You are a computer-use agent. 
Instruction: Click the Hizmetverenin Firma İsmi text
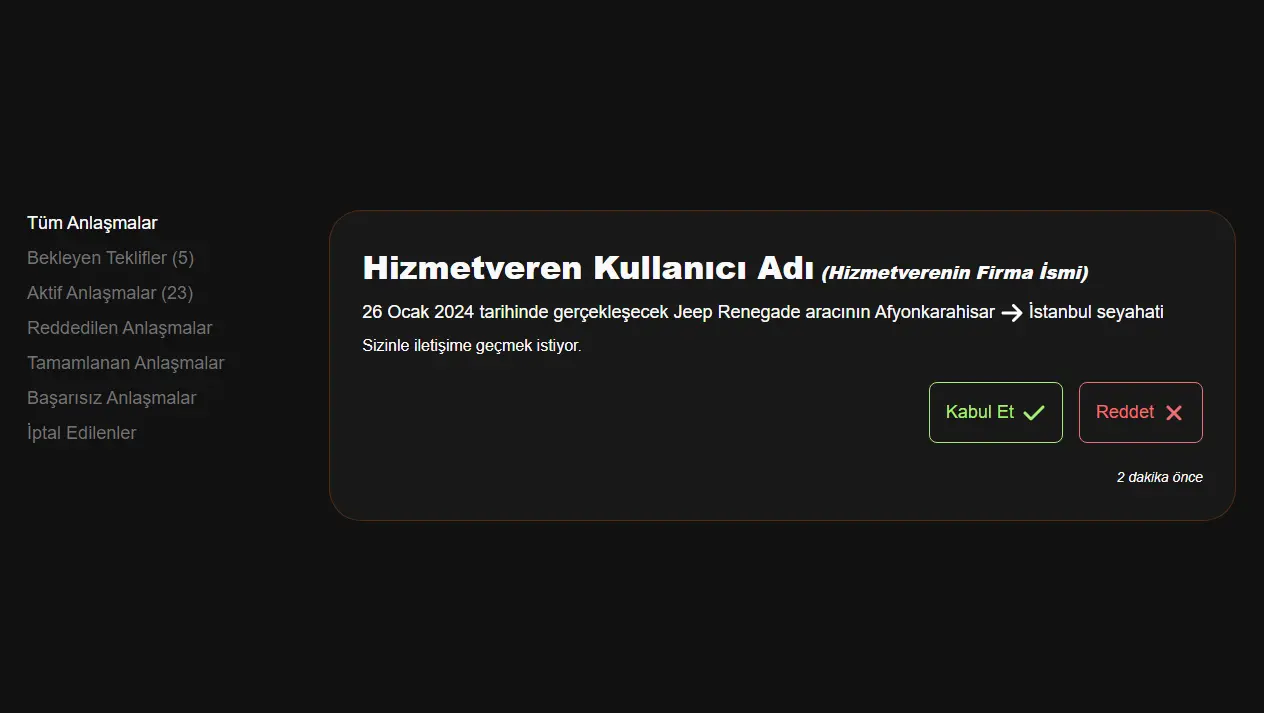pos(955,272)
